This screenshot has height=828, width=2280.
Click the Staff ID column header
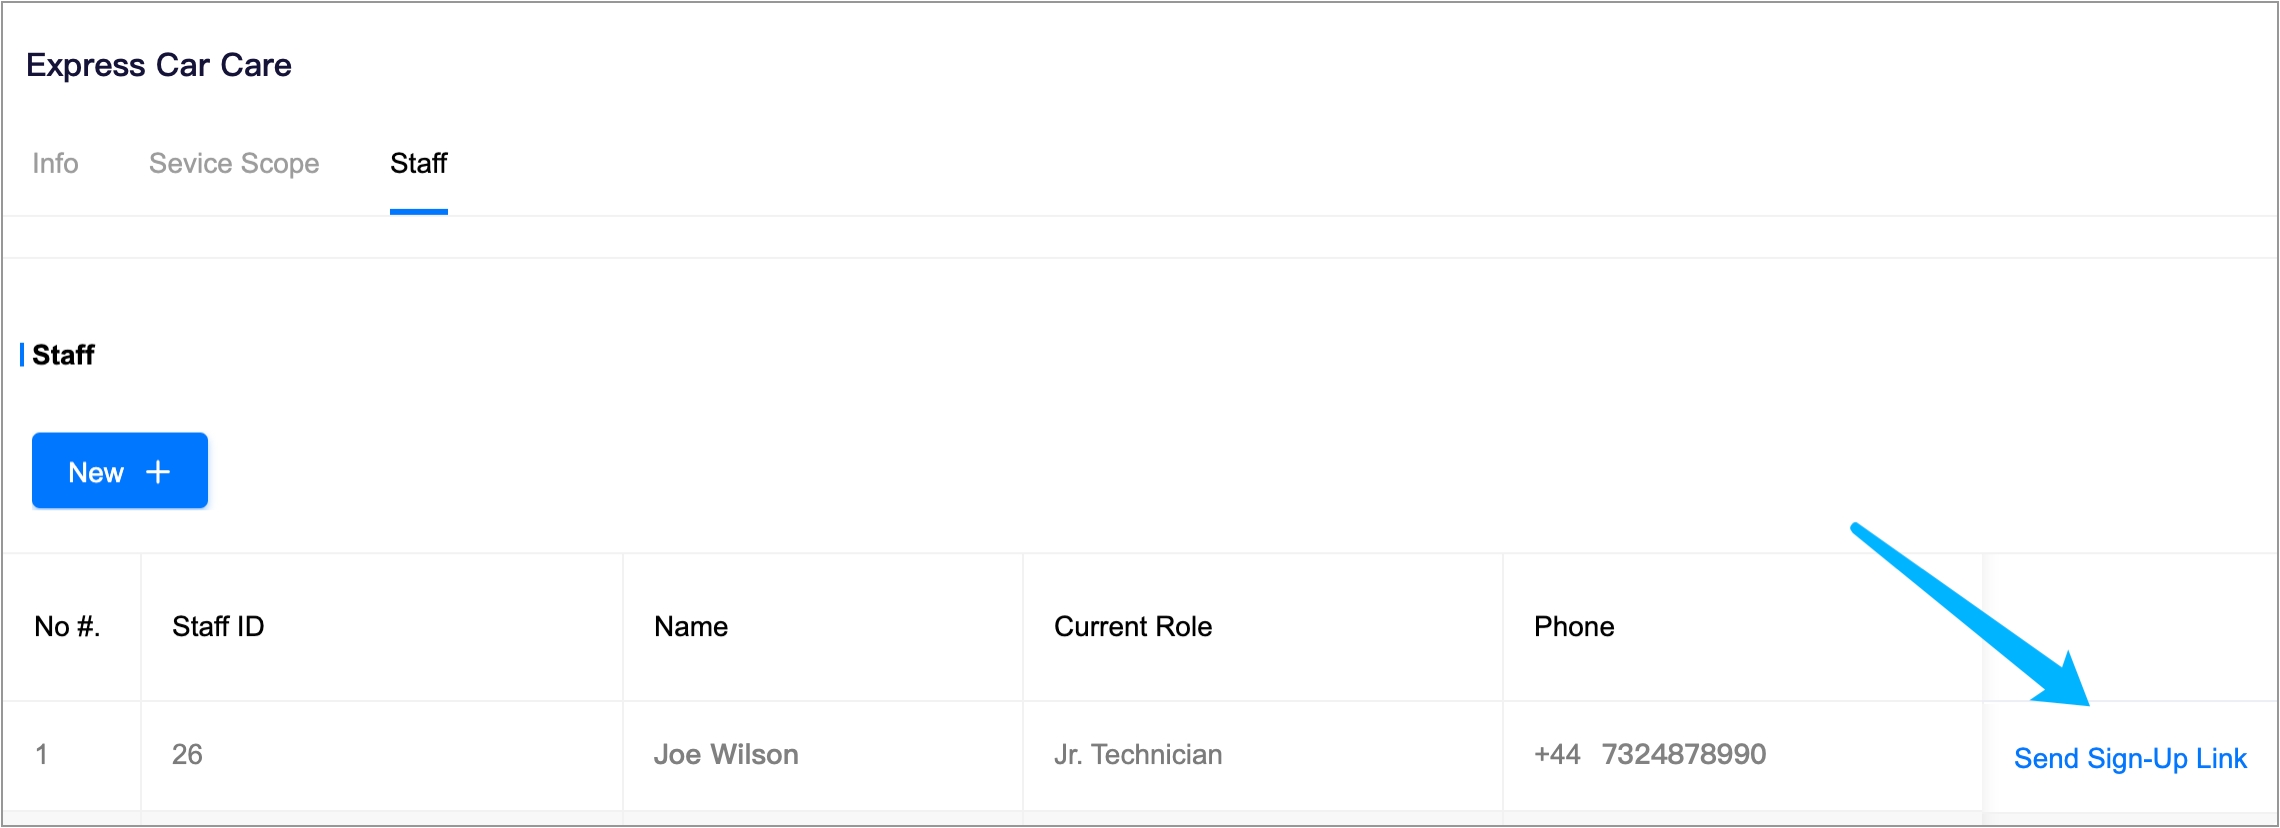(x=218, y=627)
